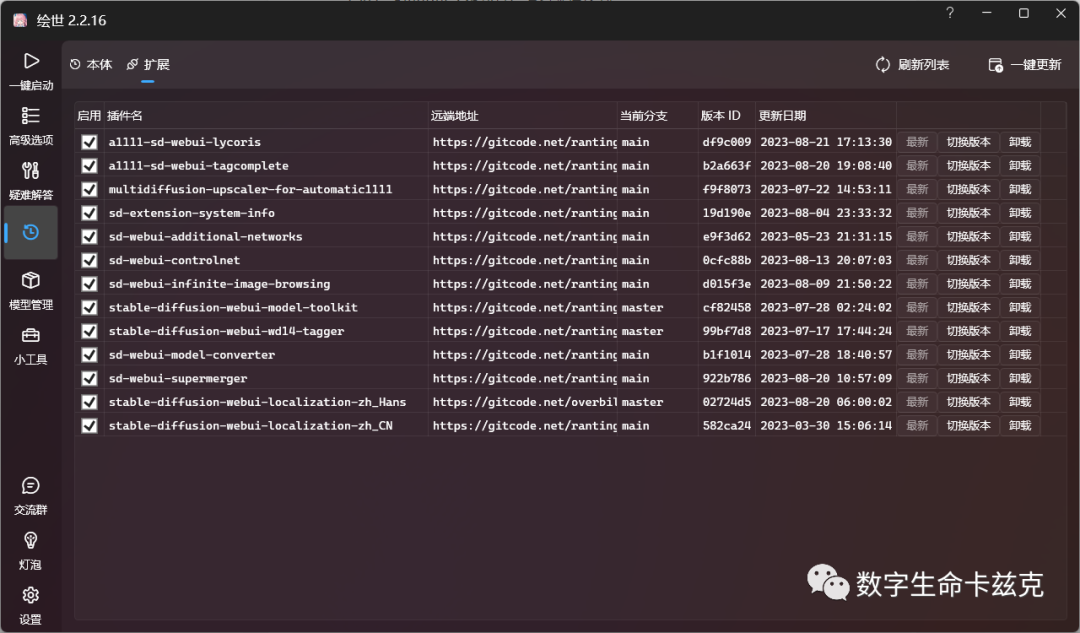Click 卸载 for stable-diffusion-webui-localization-zh_Hans
1080x633 pixels.
pyautogui.click(x=1020, y=402)
